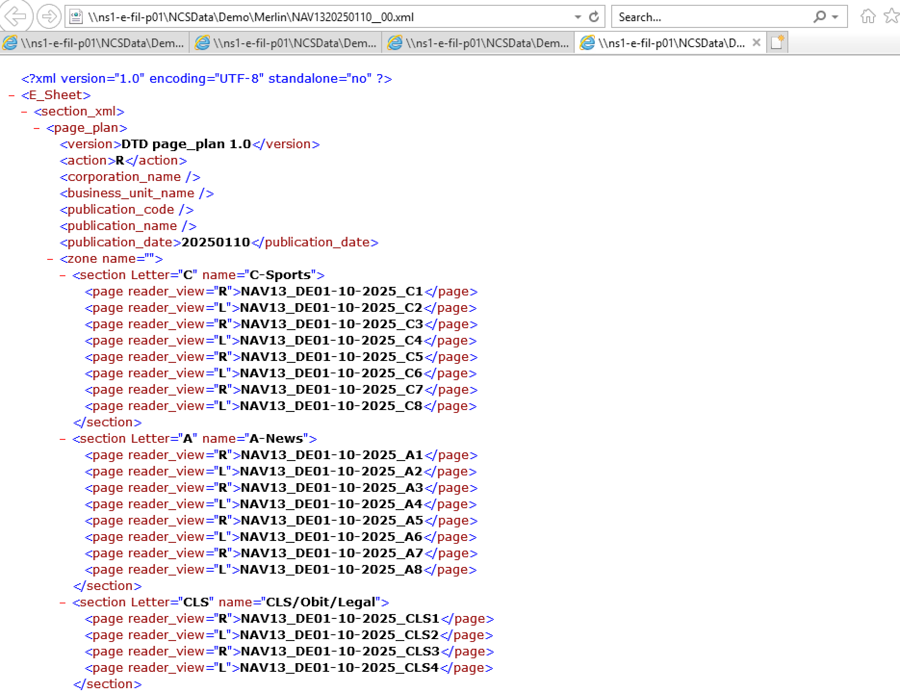Collapse the zone element
This screenshot has width=900, height=693.
[x=50, y=259]
